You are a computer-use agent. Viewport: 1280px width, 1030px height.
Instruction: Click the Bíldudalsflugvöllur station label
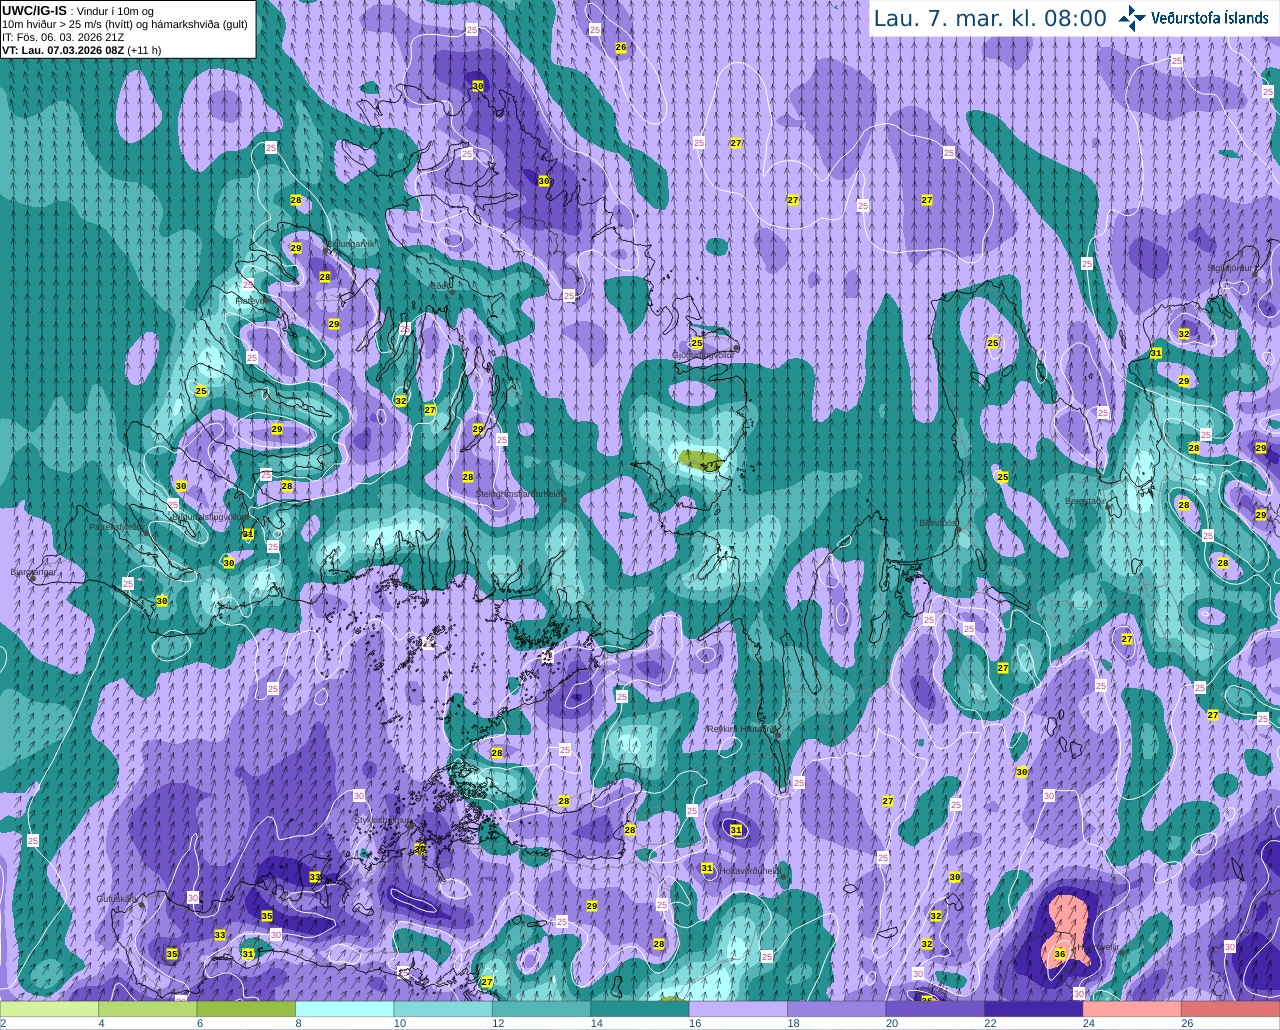click(x=207, y=517)
